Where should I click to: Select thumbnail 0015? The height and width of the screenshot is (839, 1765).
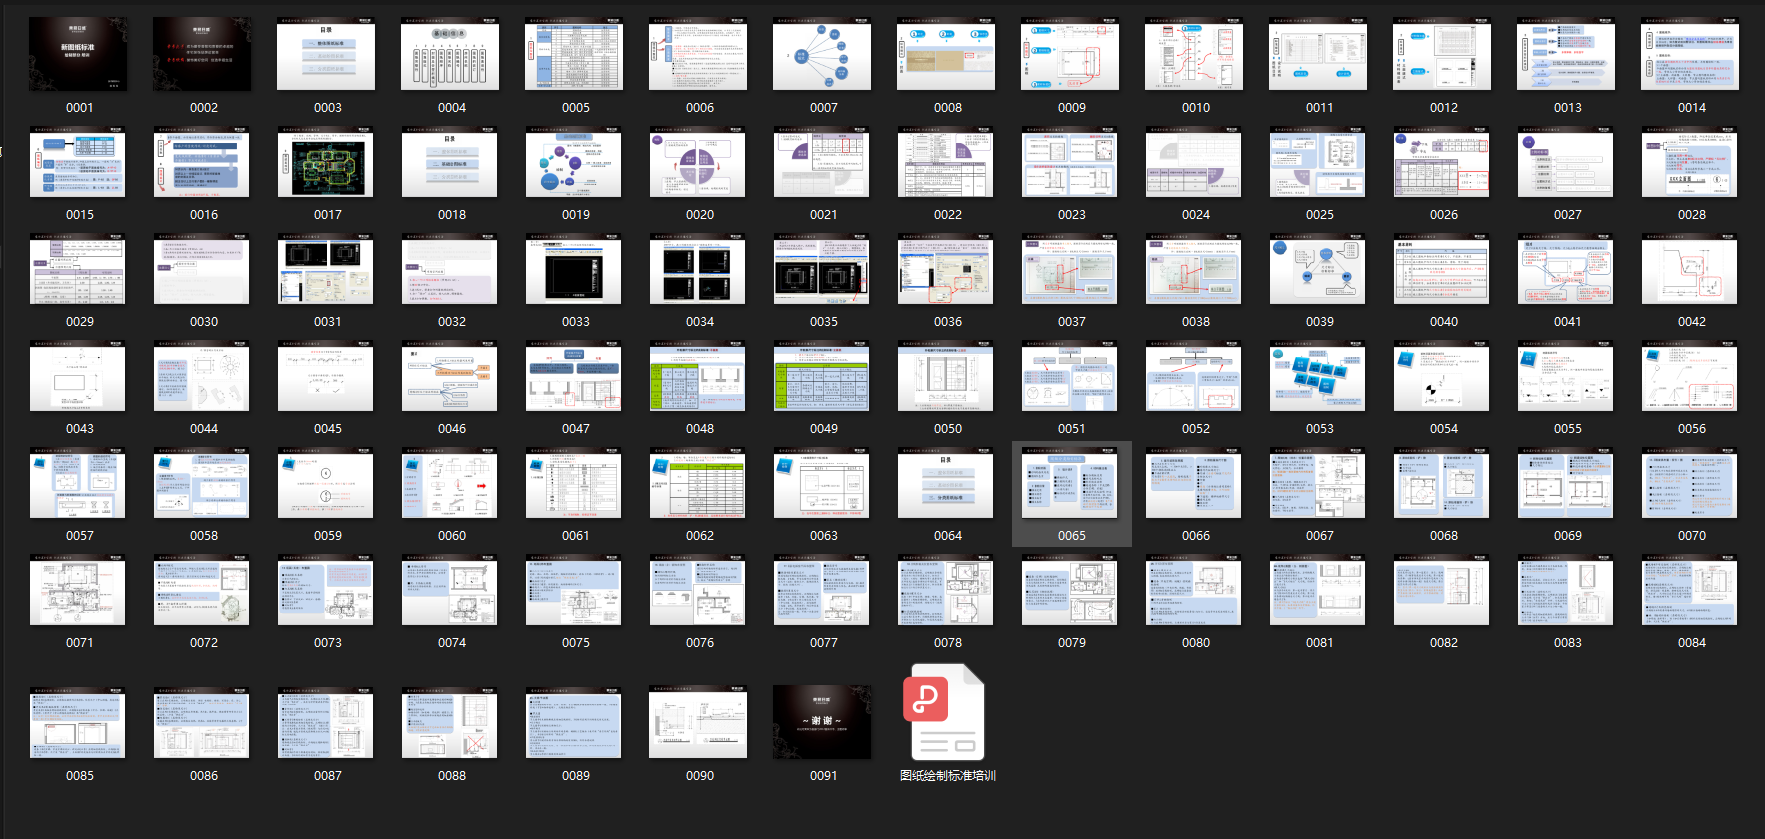click(x=78, y=162)
